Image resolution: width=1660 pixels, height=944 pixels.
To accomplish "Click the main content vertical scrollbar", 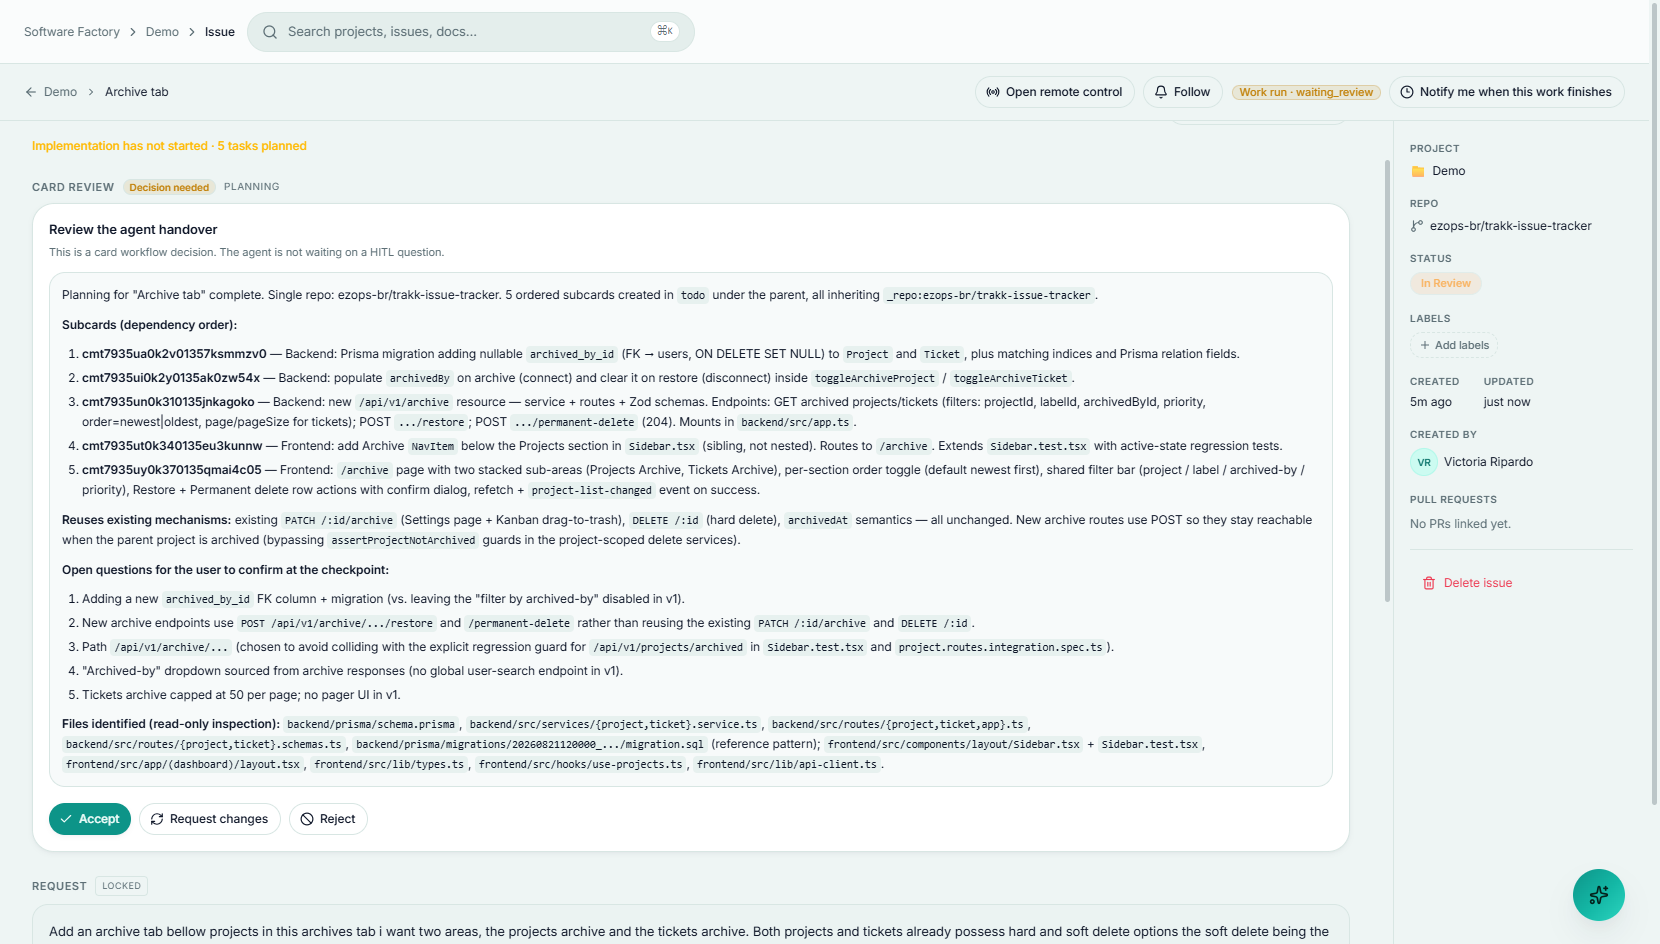I will tap(1387, 380).
